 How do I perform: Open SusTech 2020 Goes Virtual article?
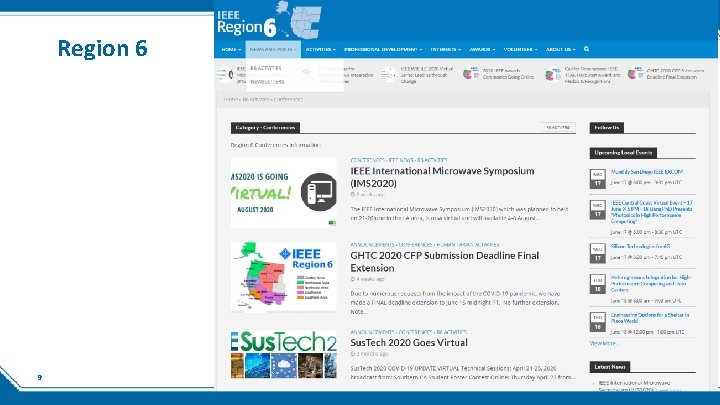409,343
